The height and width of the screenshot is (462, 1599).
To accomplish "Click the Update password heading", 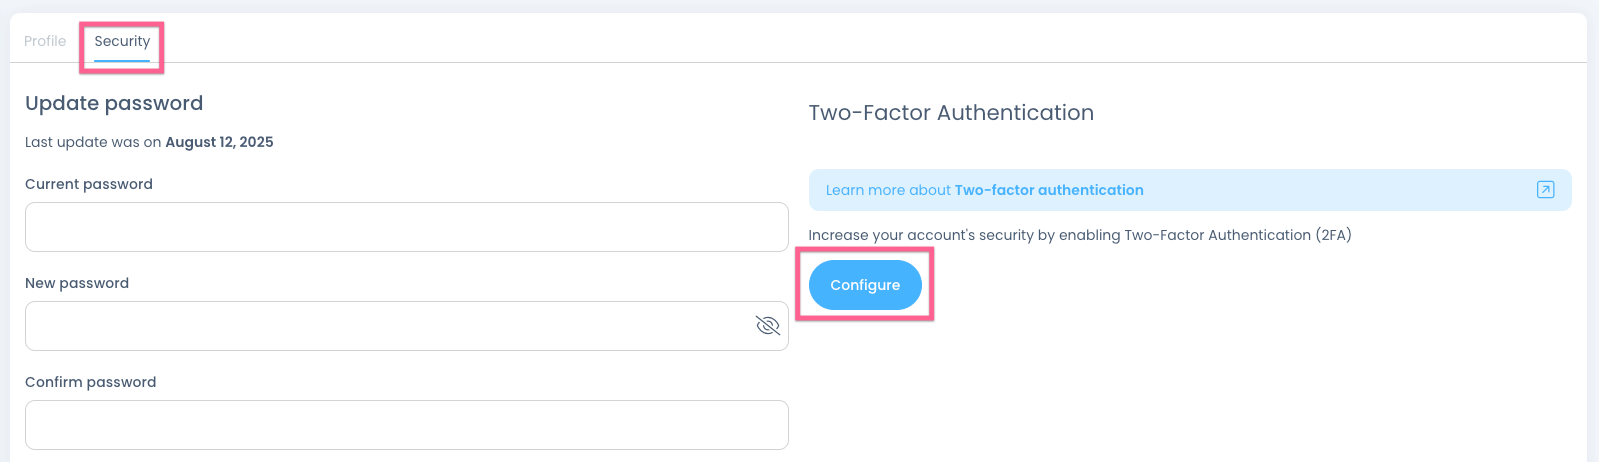I will click(114, 103).
